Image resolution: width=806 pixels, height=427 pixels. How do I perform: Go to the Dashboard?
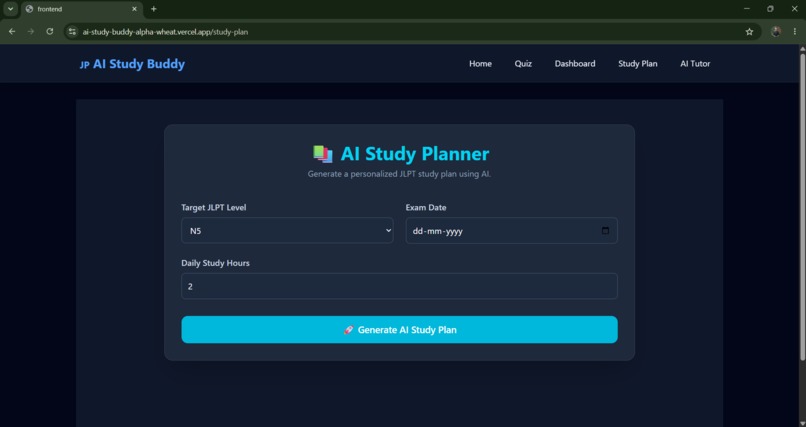(575, 64)
